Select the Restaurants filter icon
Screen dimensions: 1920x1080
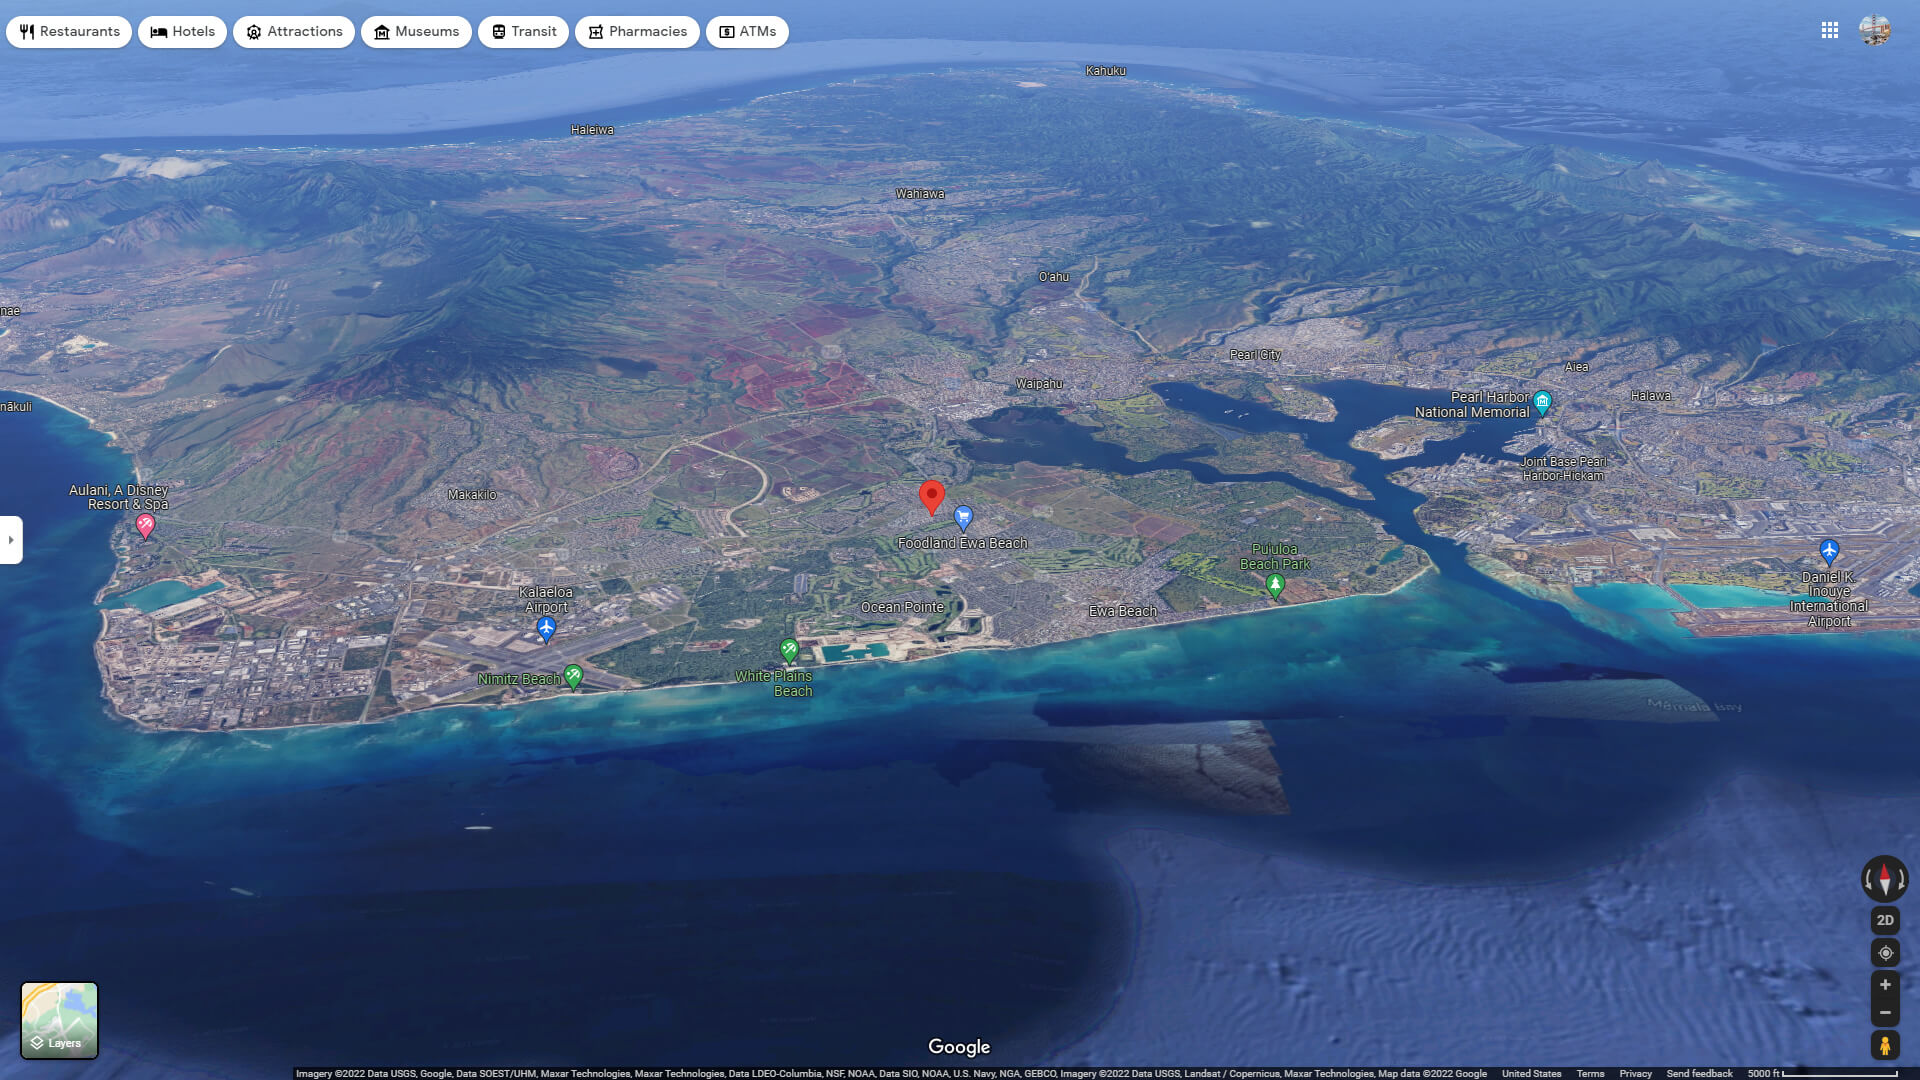[x=26, y=31]
